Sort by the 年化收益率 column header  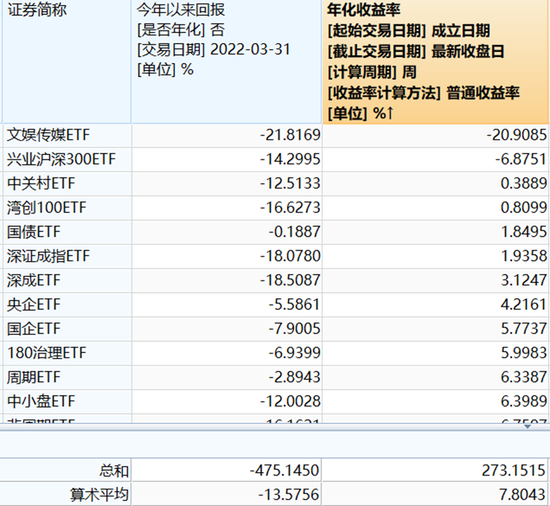tap(435, 61)
